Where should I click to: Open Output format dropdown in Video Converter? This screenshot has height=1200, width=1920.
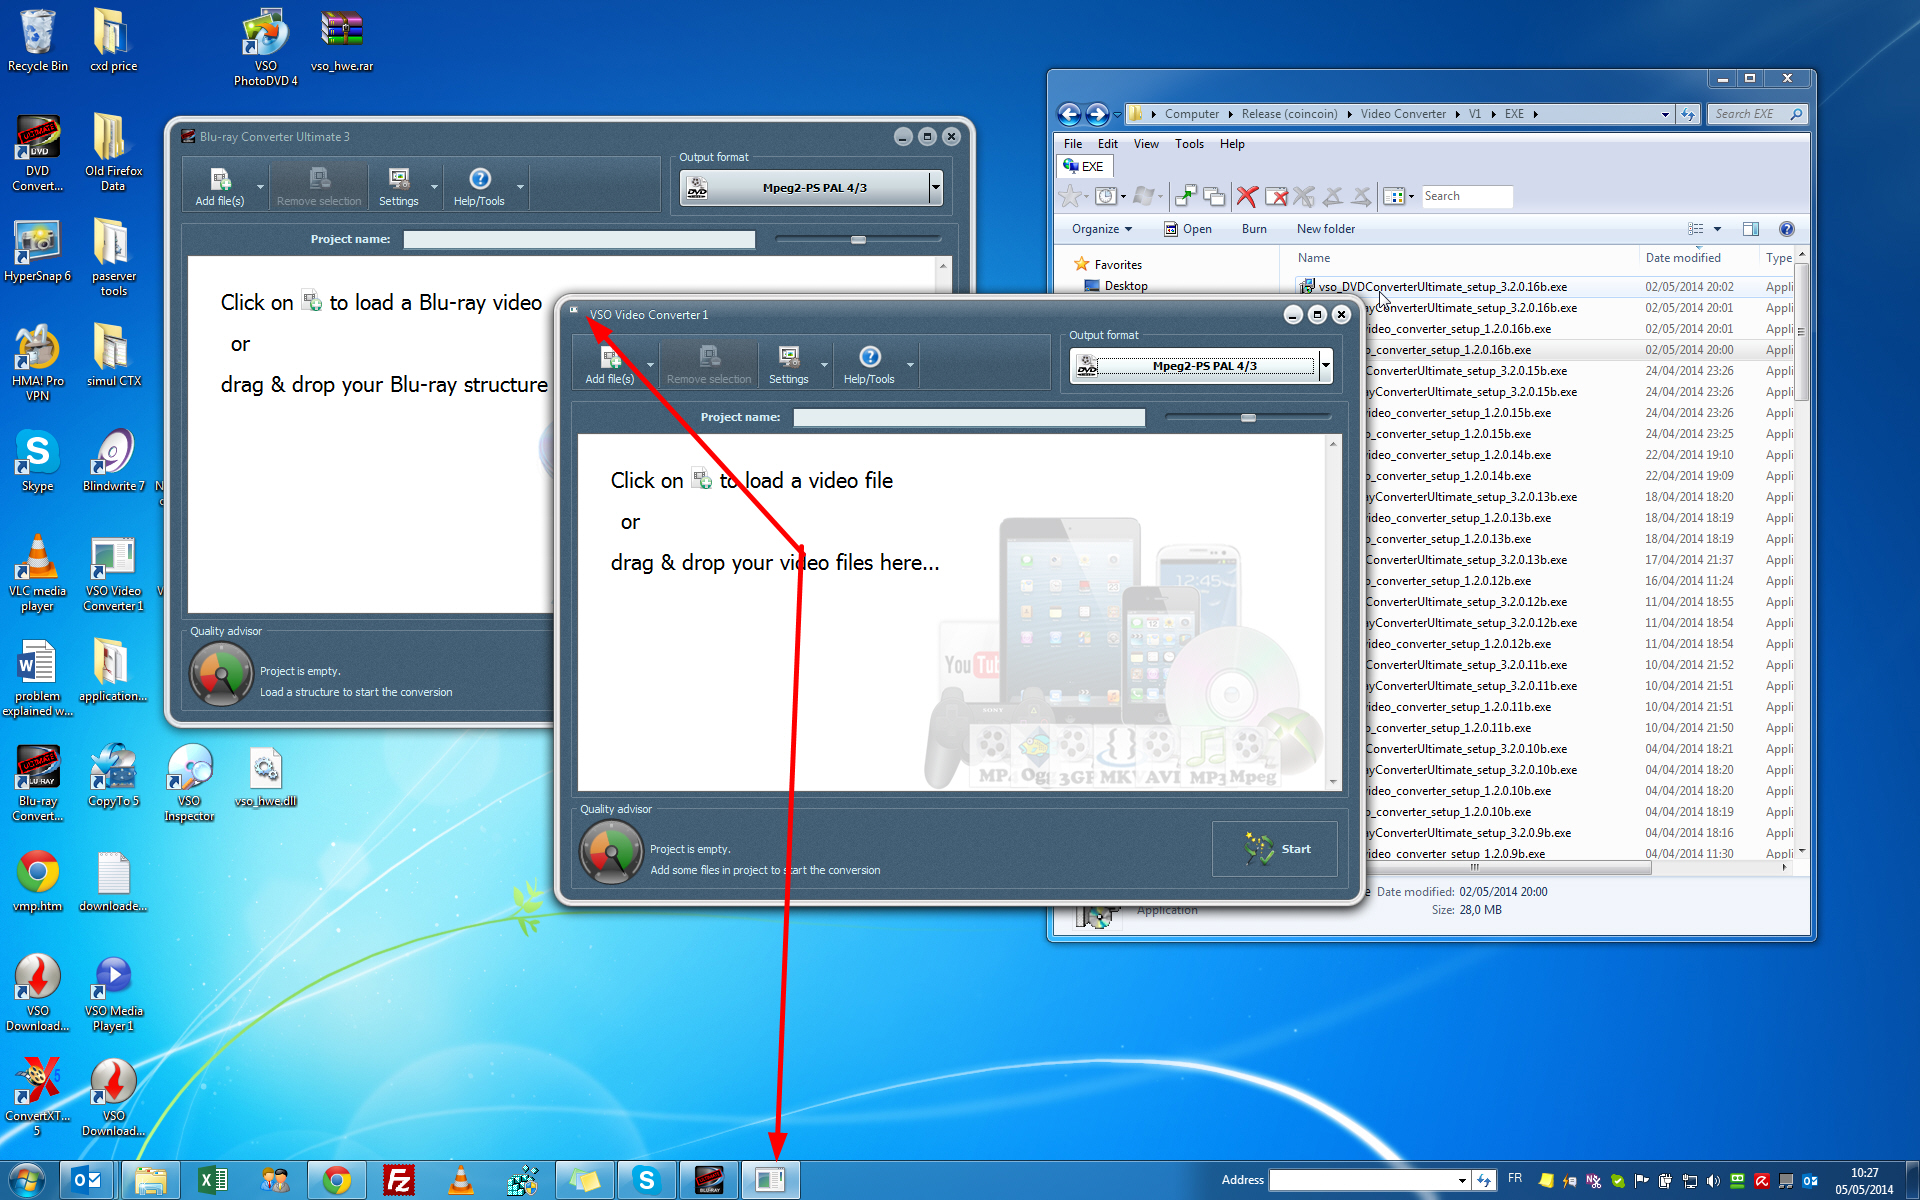(1325, 366)
